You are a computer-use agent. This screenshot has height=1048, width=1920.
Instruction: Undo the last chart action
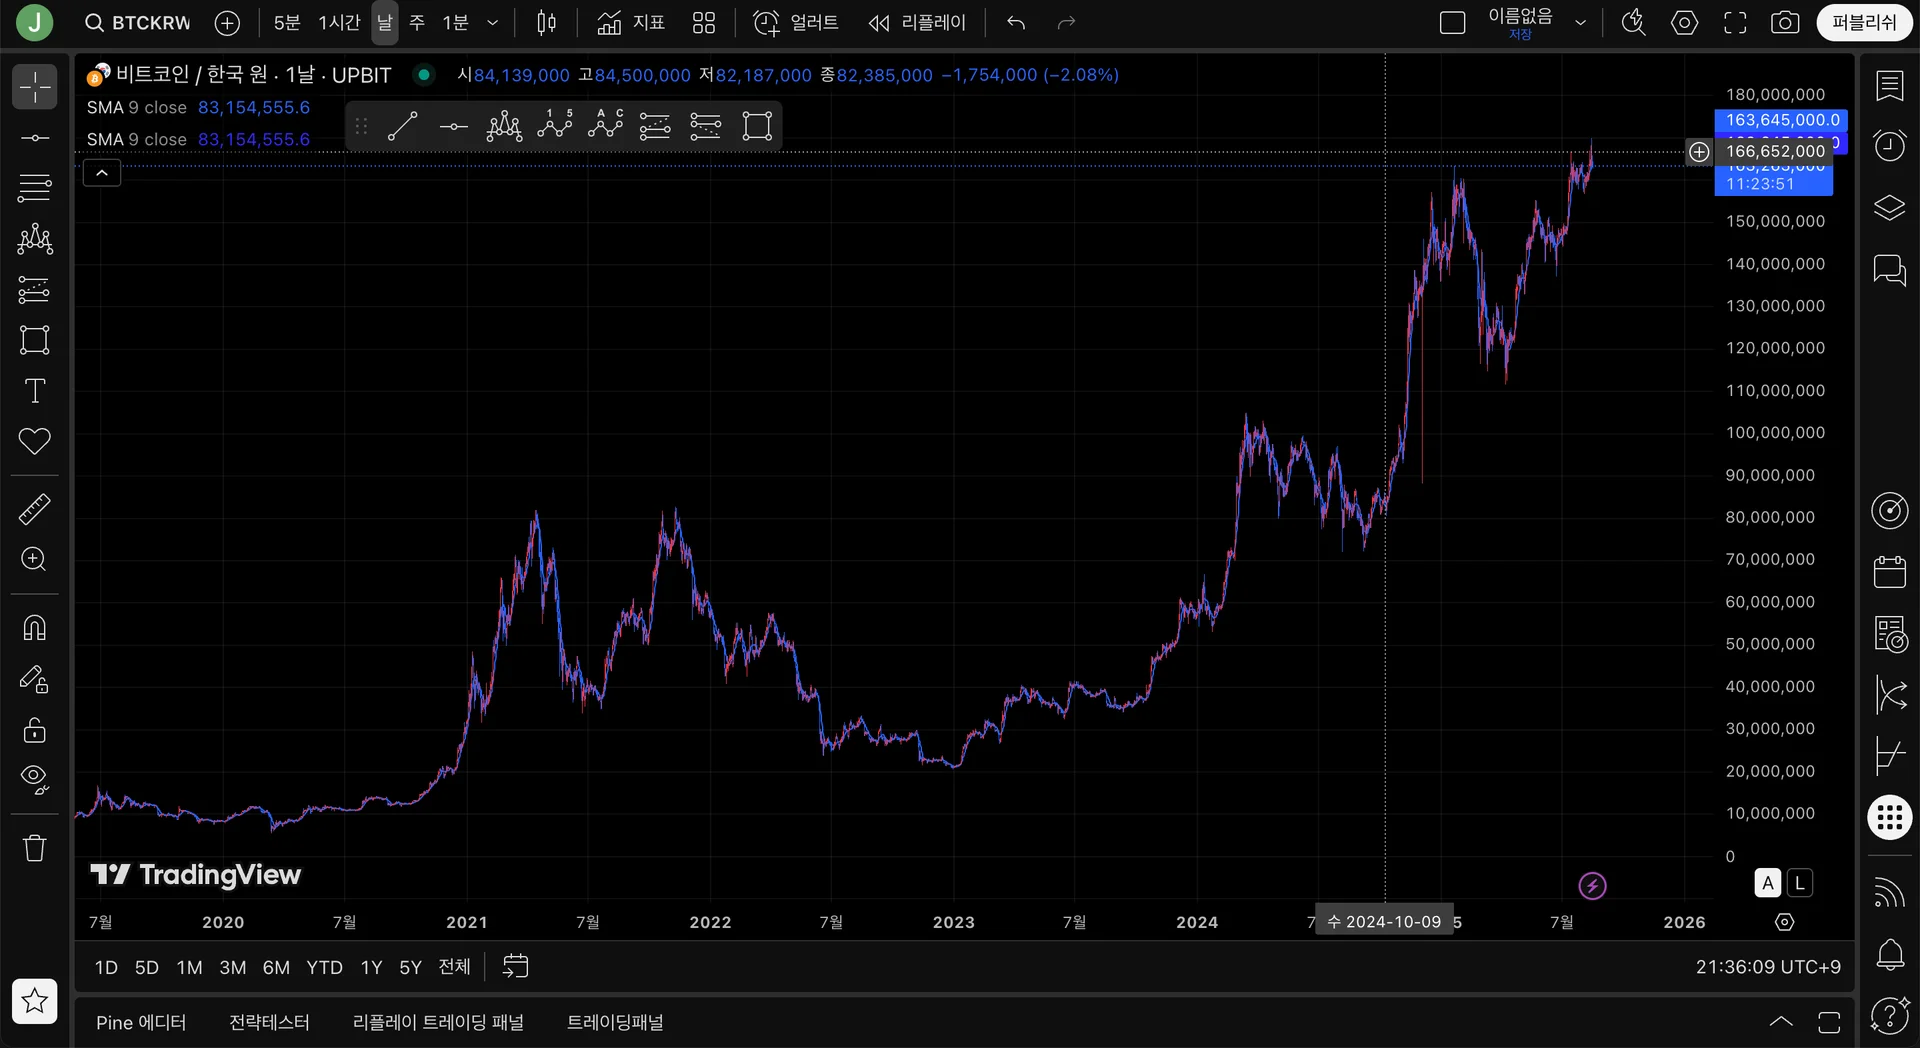[1016, 23]
